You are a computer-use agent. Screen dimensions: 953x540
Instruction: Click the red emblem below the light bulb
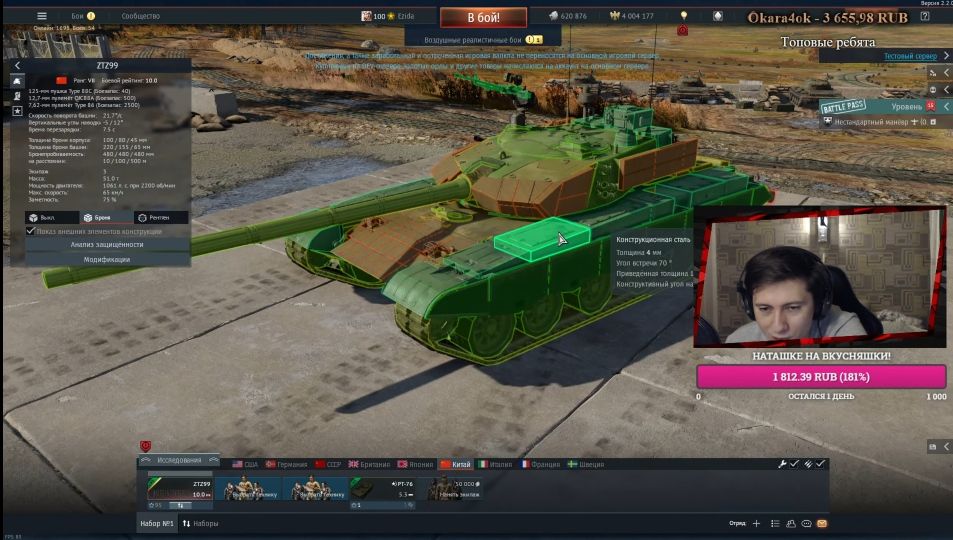click(683, 30)
